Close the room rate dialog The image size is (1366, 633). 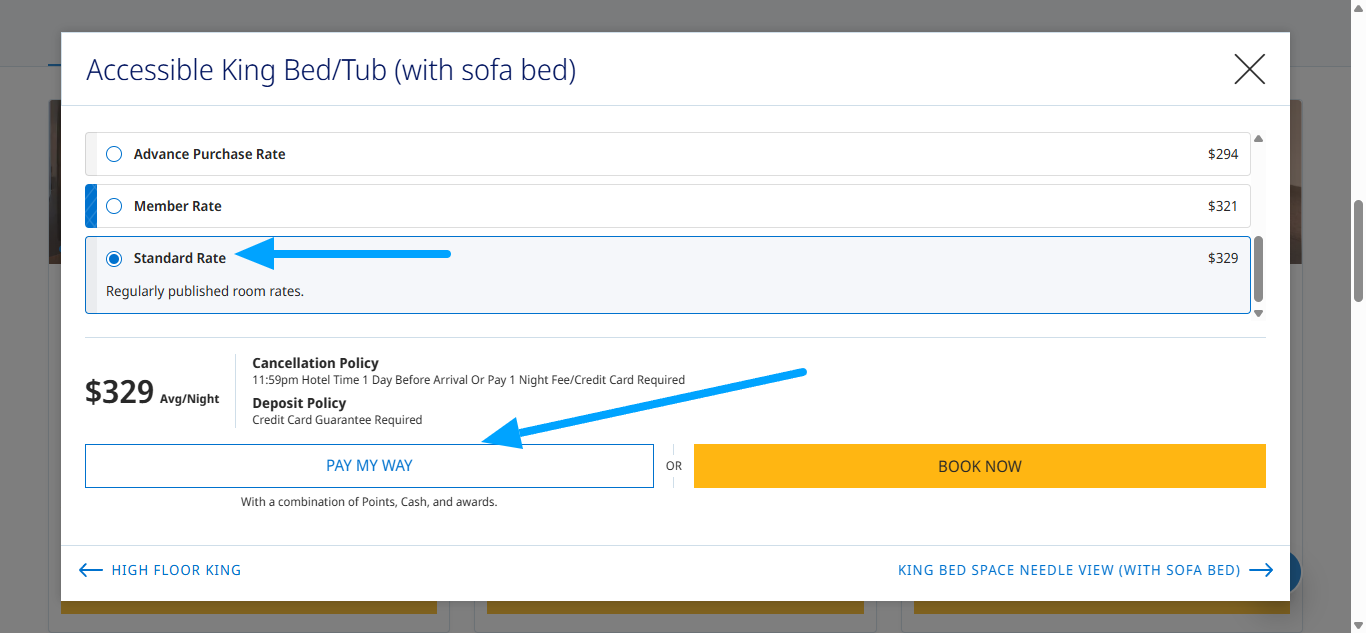(1250, 69)
